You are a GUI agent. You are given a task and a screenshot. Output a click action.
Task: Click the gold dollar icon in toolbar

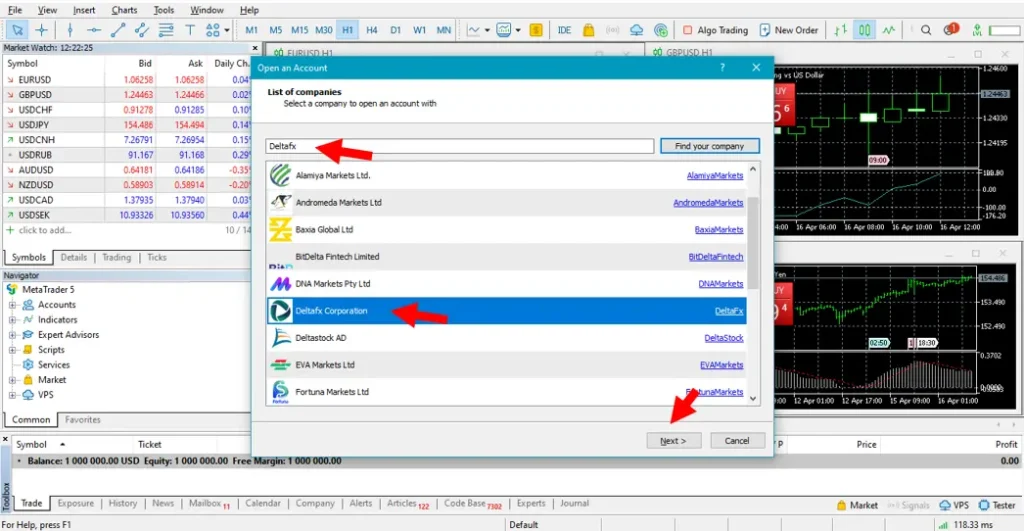click(x=536, y=30)
